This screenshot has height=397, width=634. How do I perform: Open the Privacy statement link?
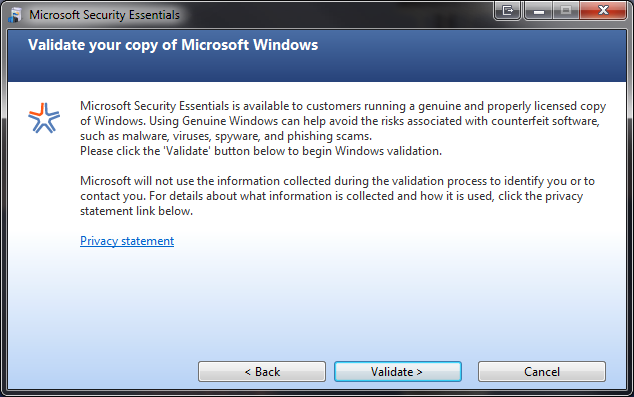point(127,241)
